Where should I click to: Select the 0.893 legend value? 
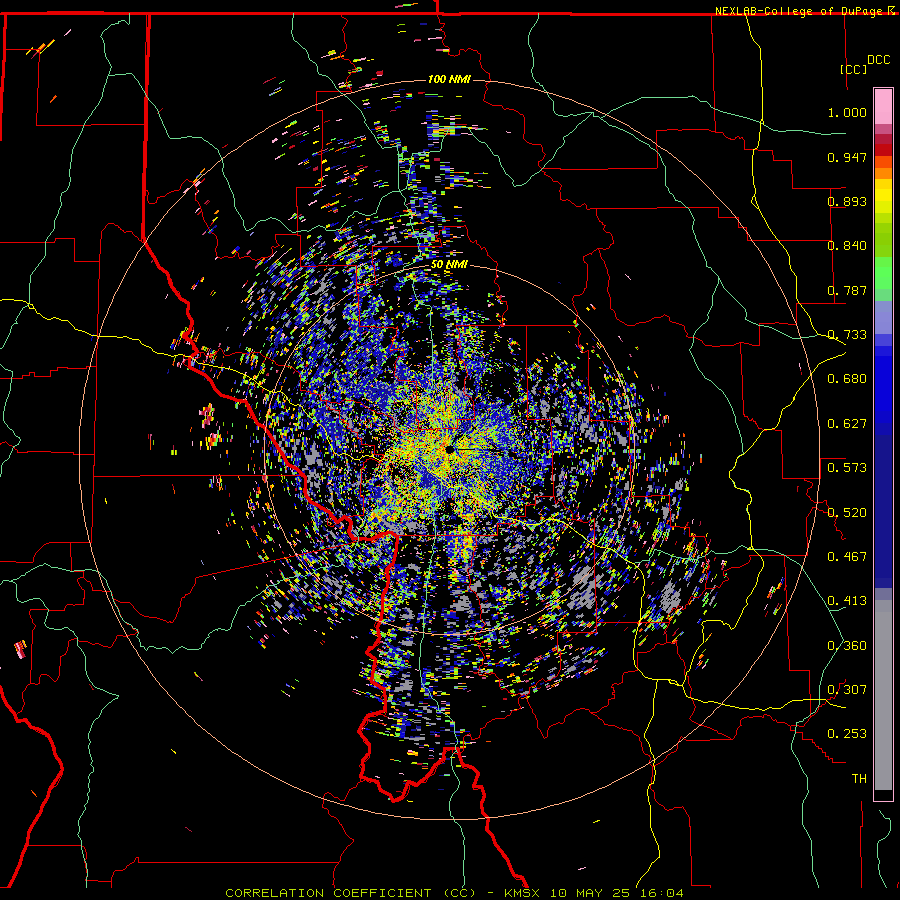click(x=847, y=201)
